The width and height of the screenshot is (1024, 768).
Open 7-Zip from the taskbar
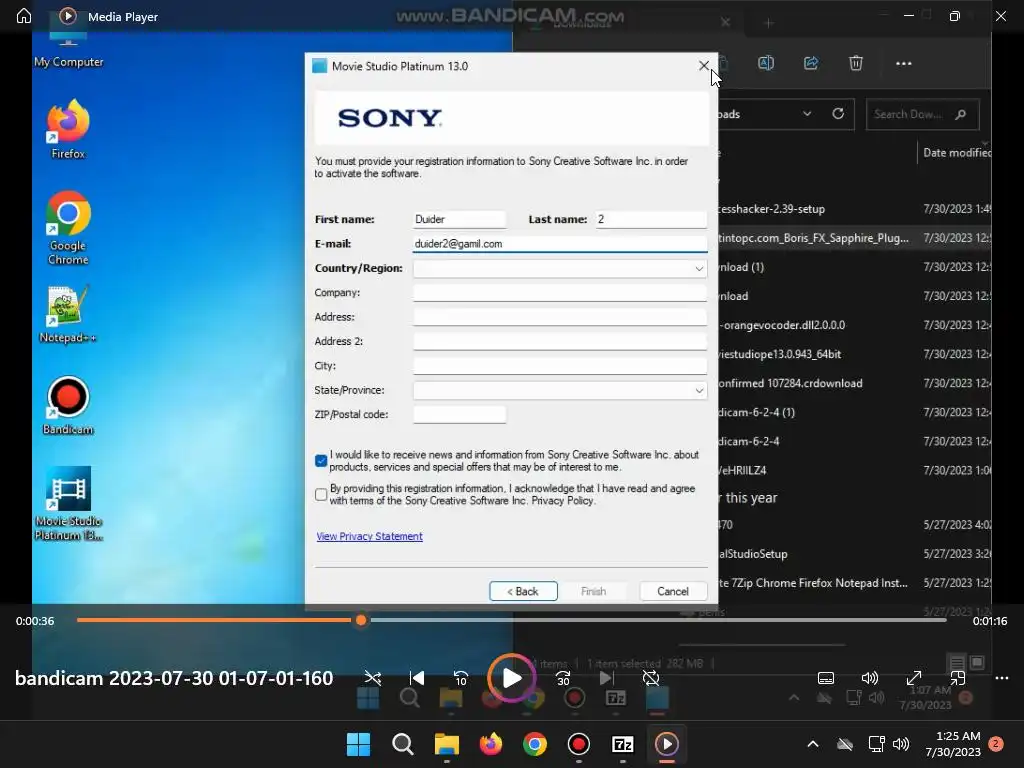point(622,744)
